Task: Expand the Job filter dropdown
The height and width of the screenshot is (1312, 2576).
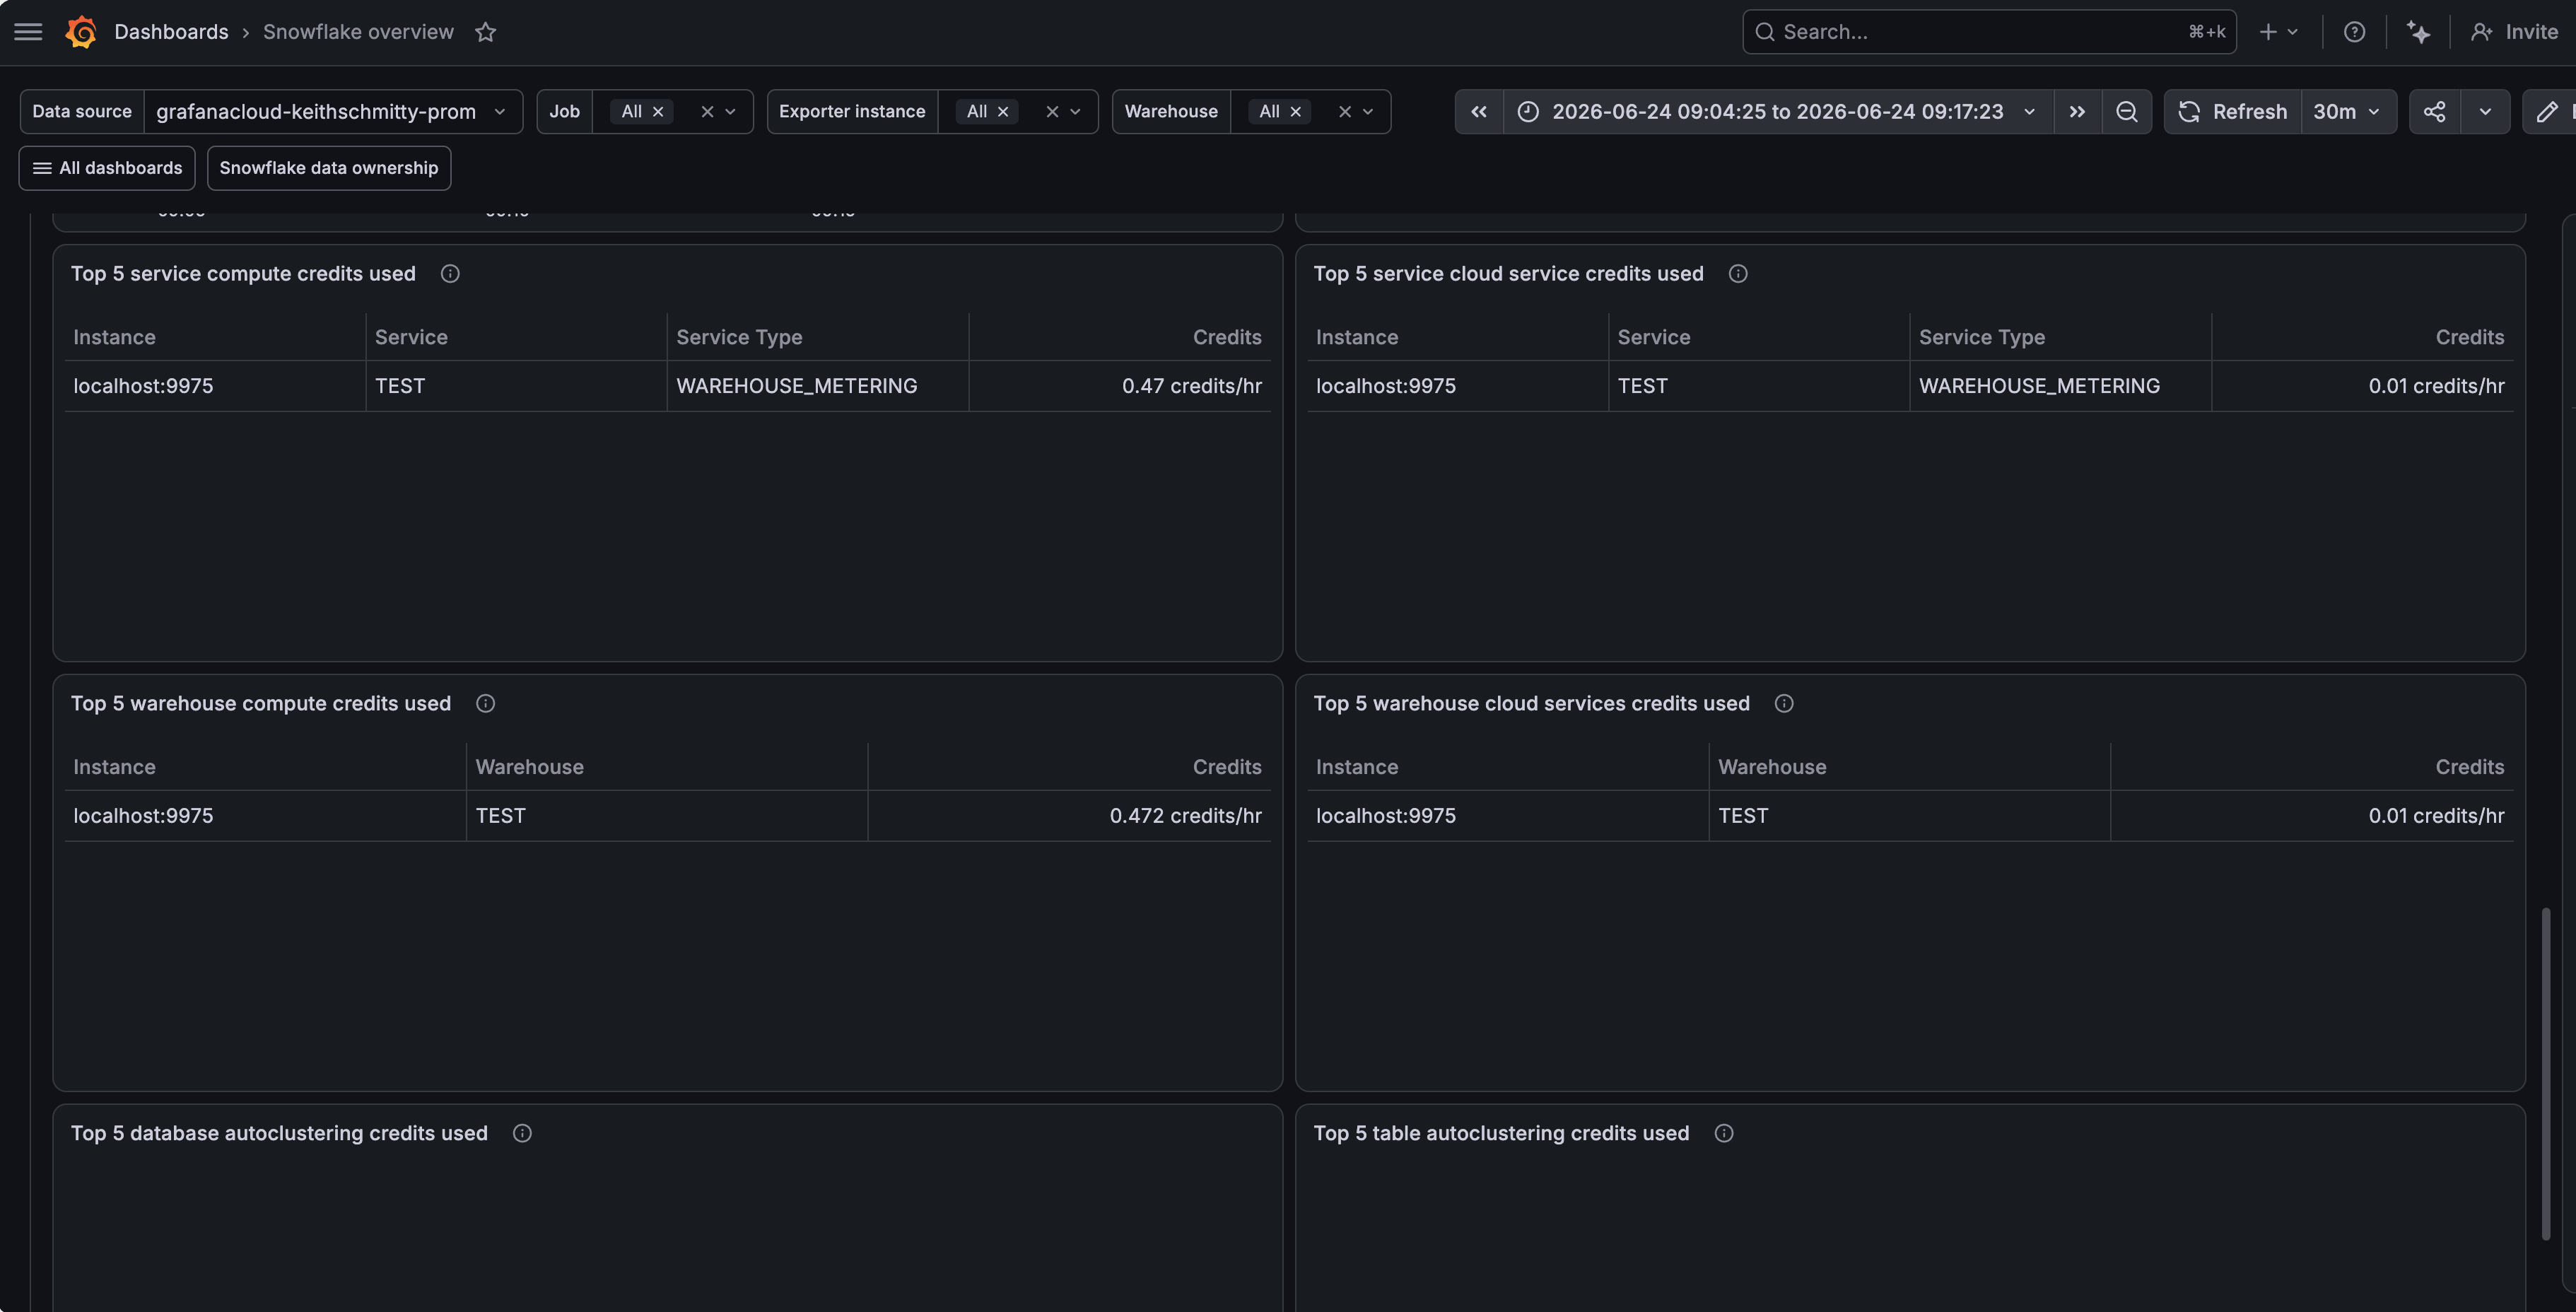Action: click(730, 111)
